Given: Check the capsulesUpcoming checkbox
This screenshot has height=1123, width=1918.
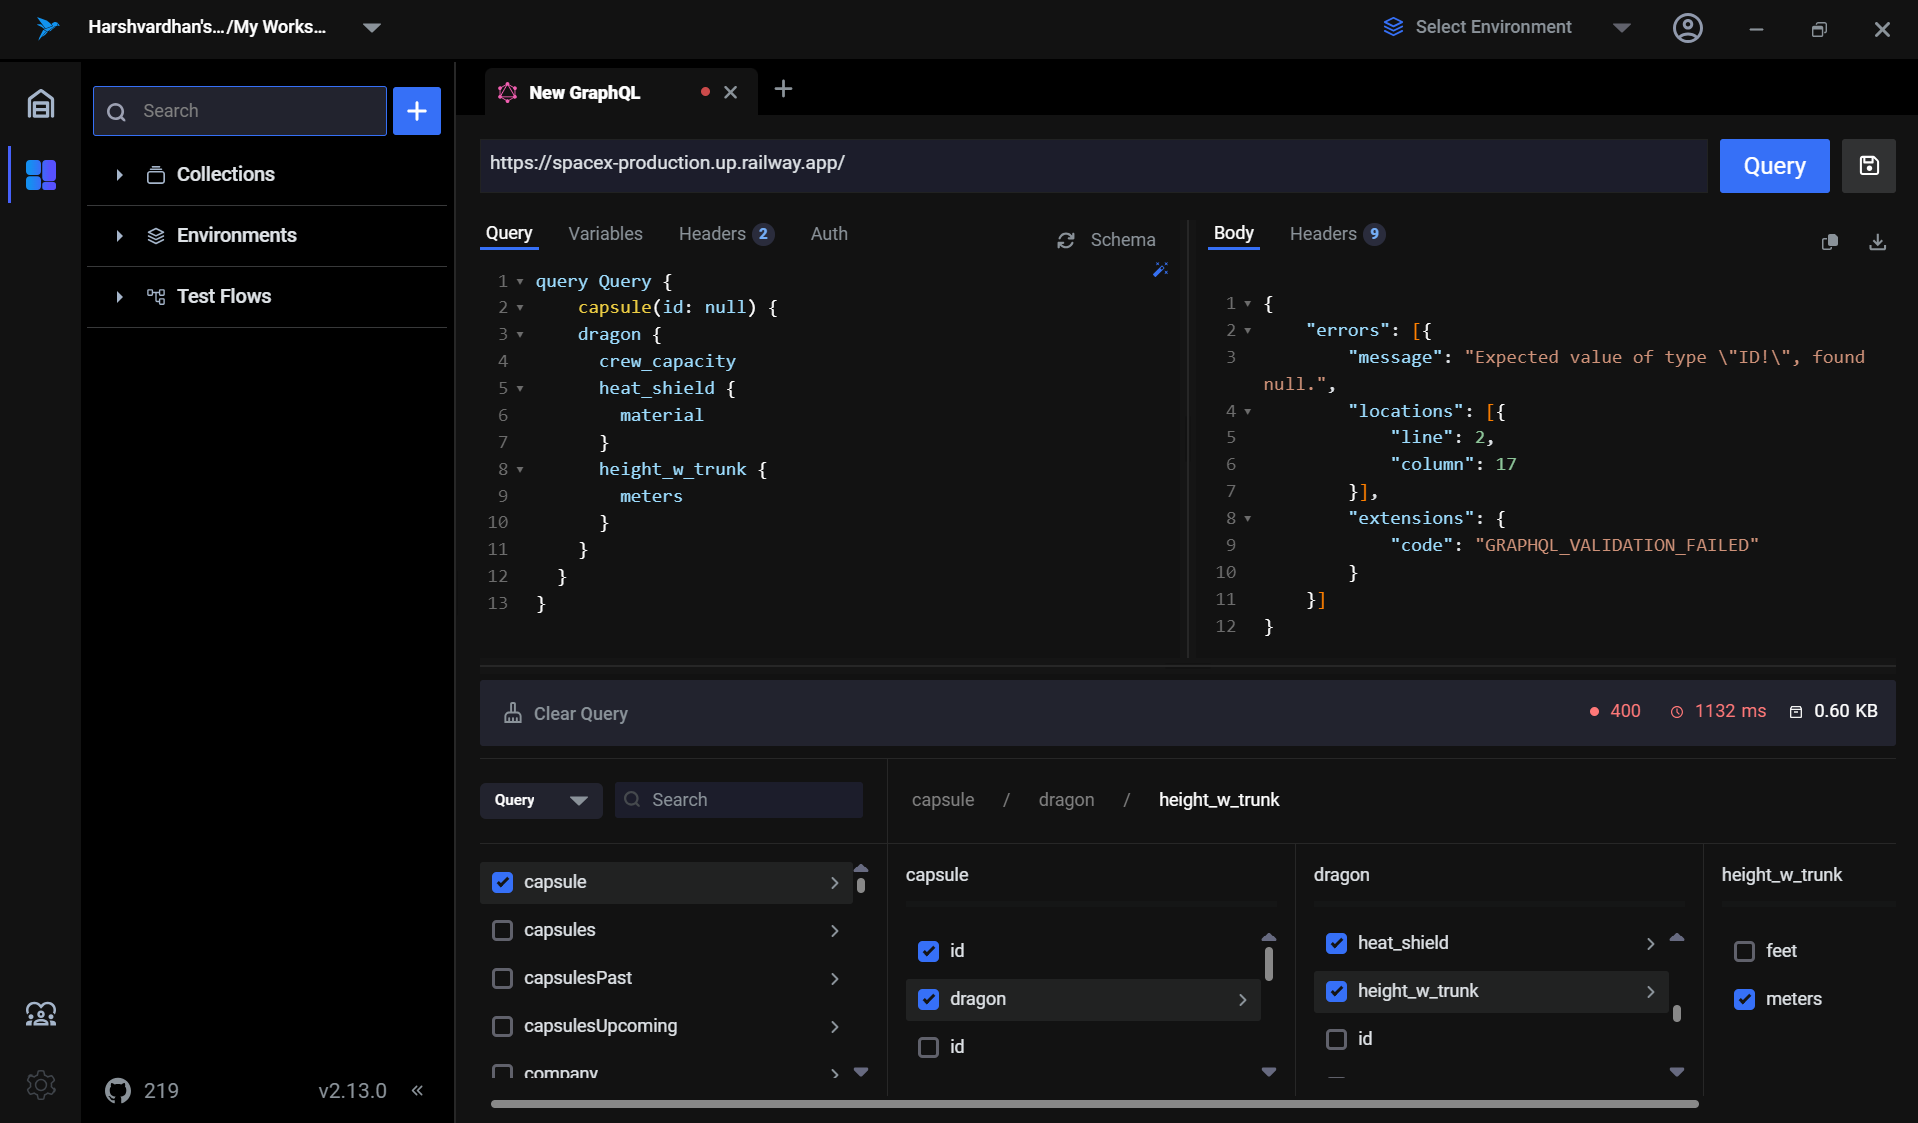Looking at the screenshot, I should [503, 1027].
